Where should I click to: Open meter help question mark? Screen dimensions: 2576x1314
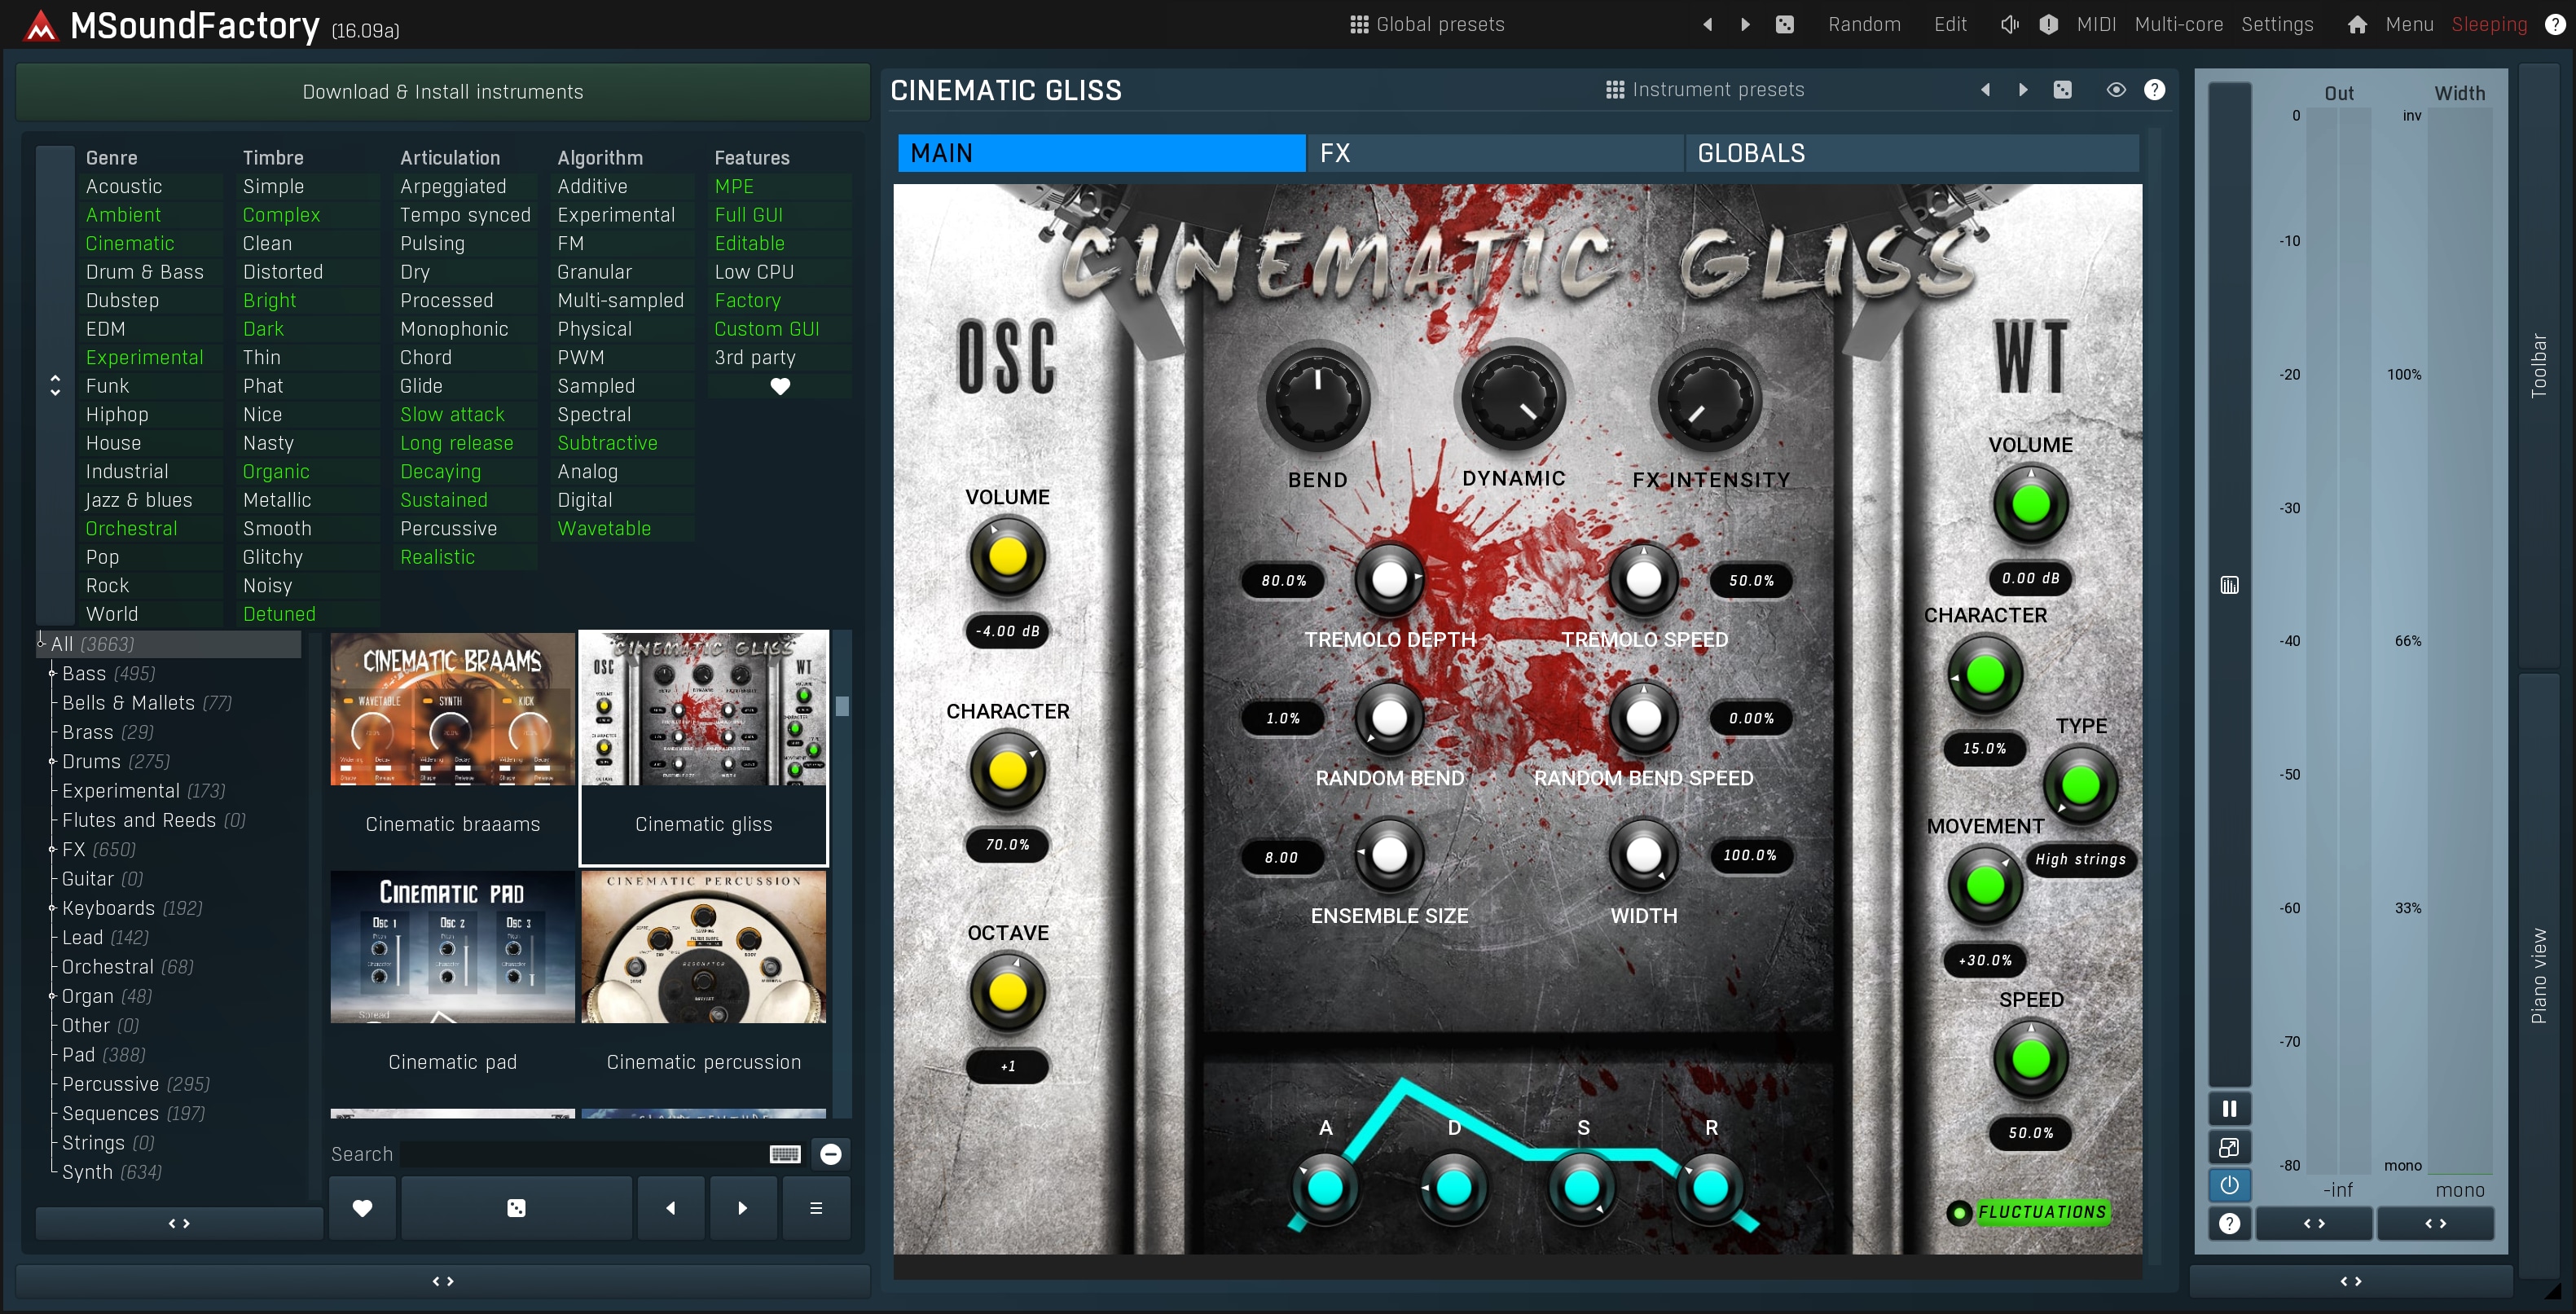(2229, 1224)
